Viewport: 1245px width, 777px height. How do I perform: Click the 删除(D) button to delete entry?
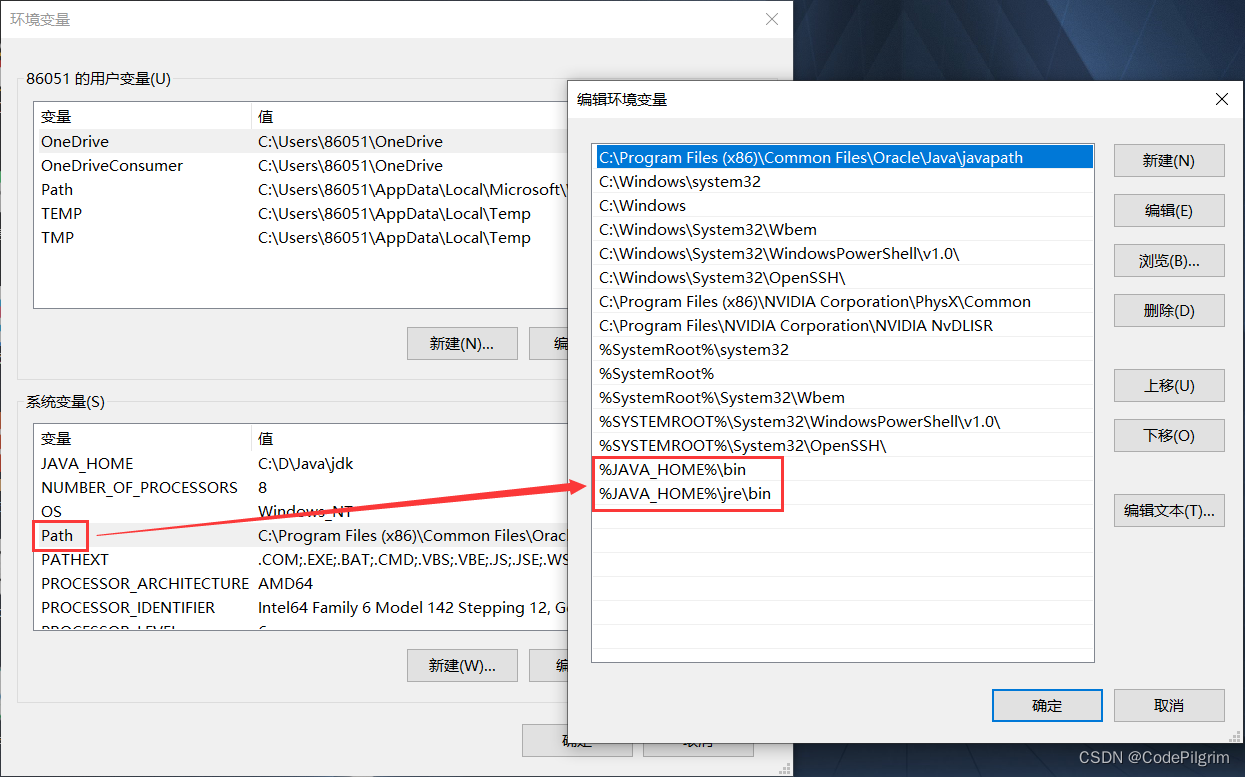(x=1168, y=310)
